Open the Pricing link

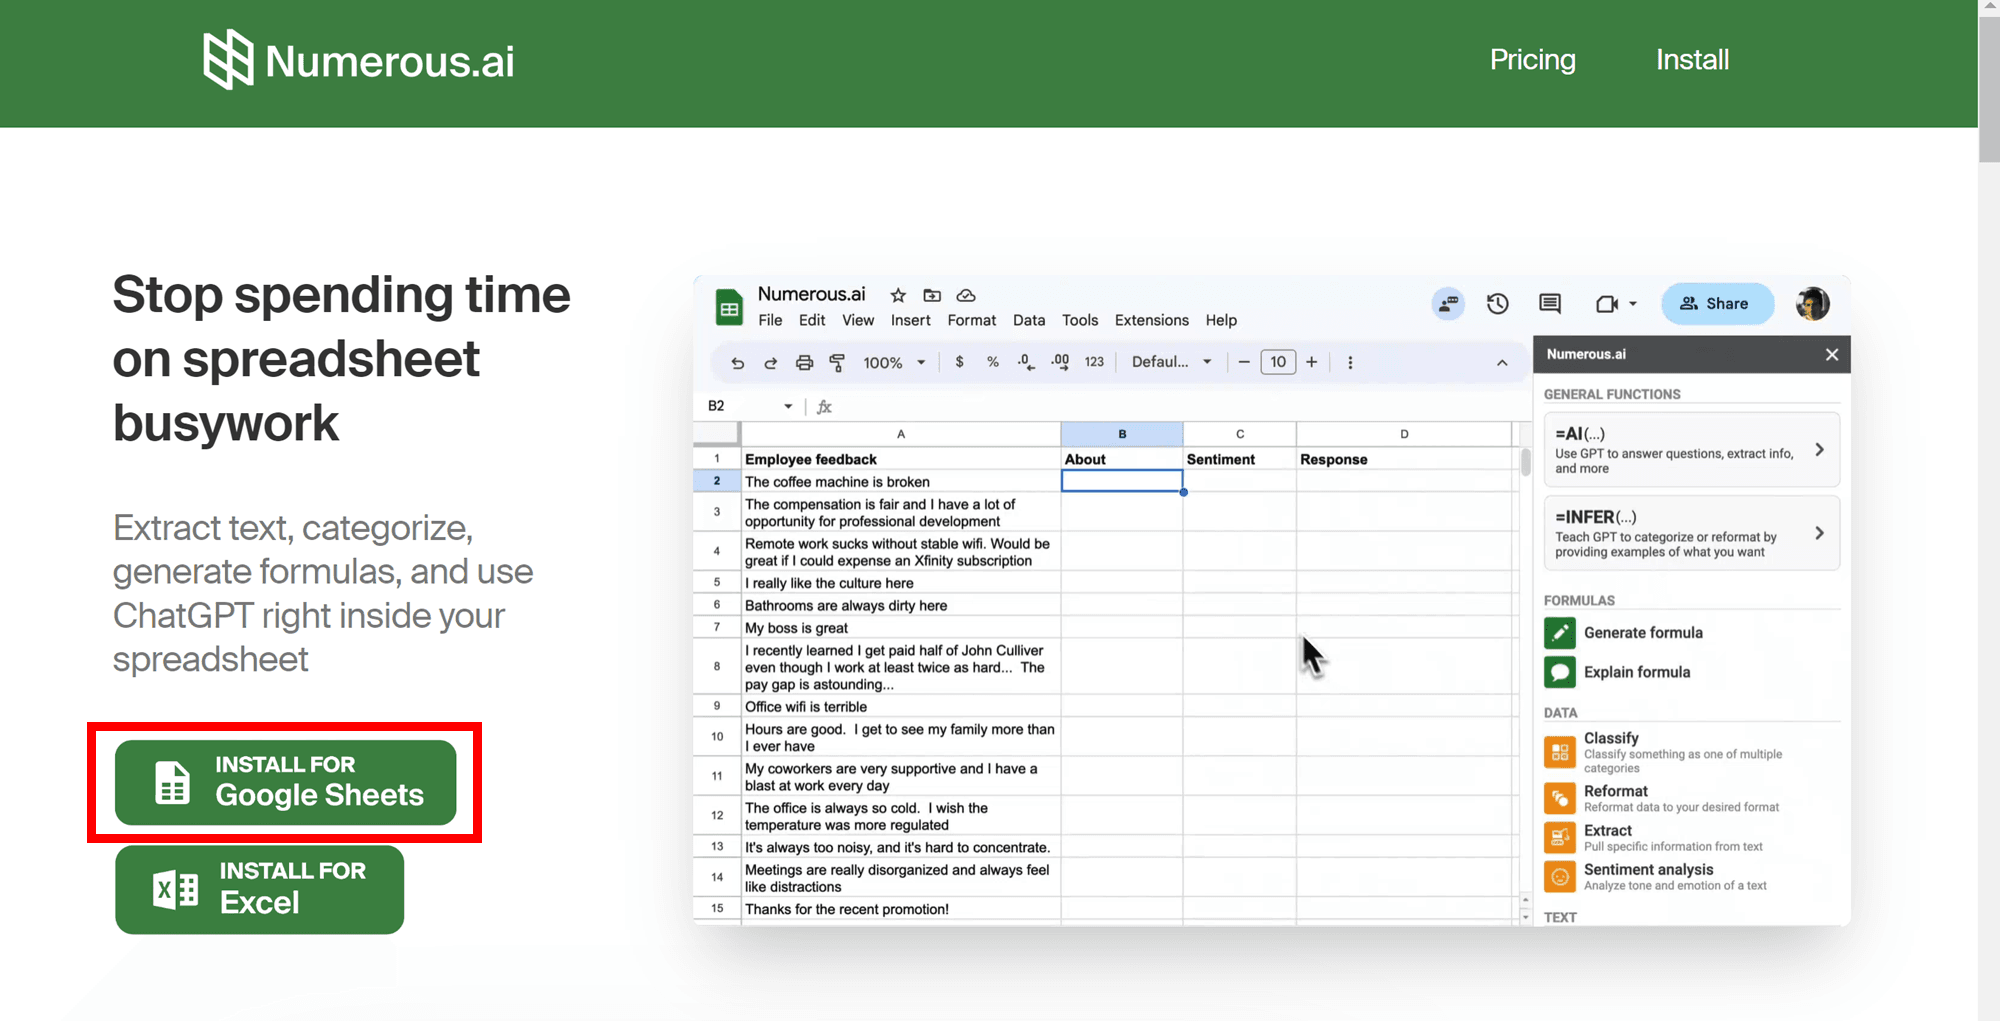click(x=1532, y=60)
